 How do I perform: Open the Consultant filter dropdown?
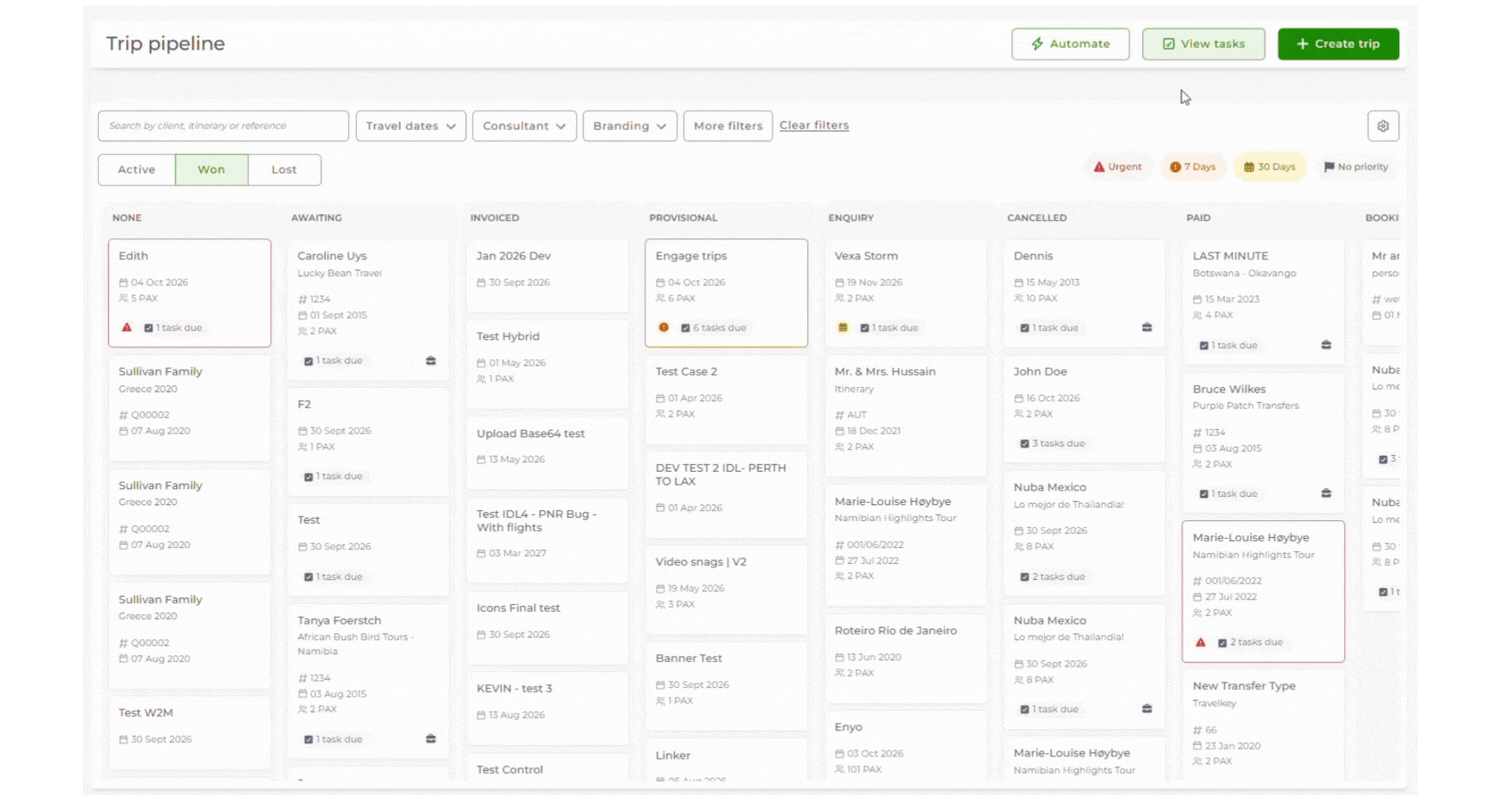(x=525, y=126)
